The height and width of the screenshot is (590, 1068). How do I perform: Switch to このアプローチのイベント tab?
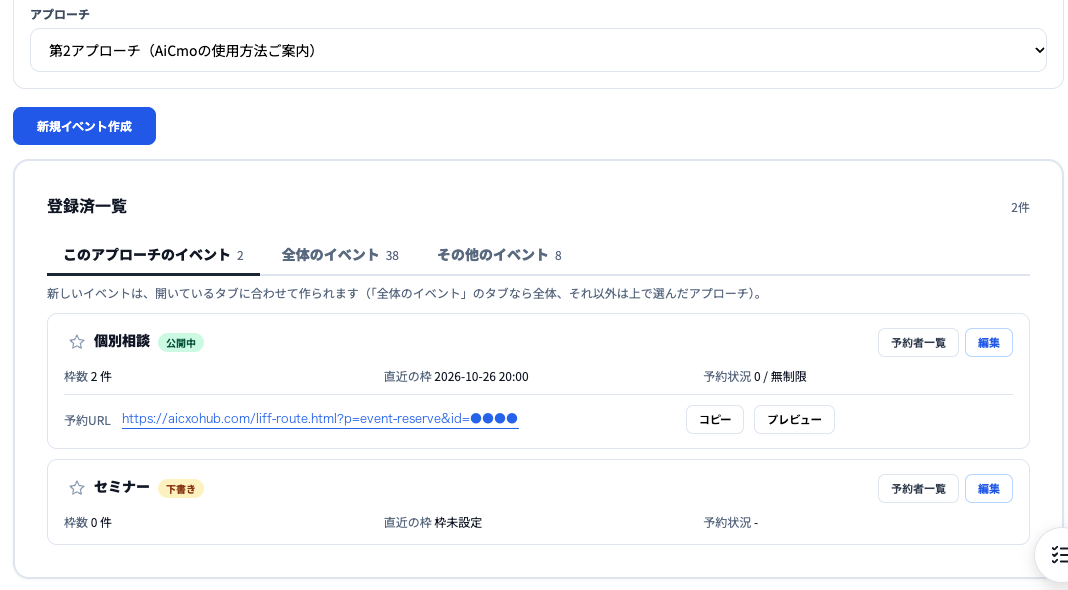(x=153, y=255)
